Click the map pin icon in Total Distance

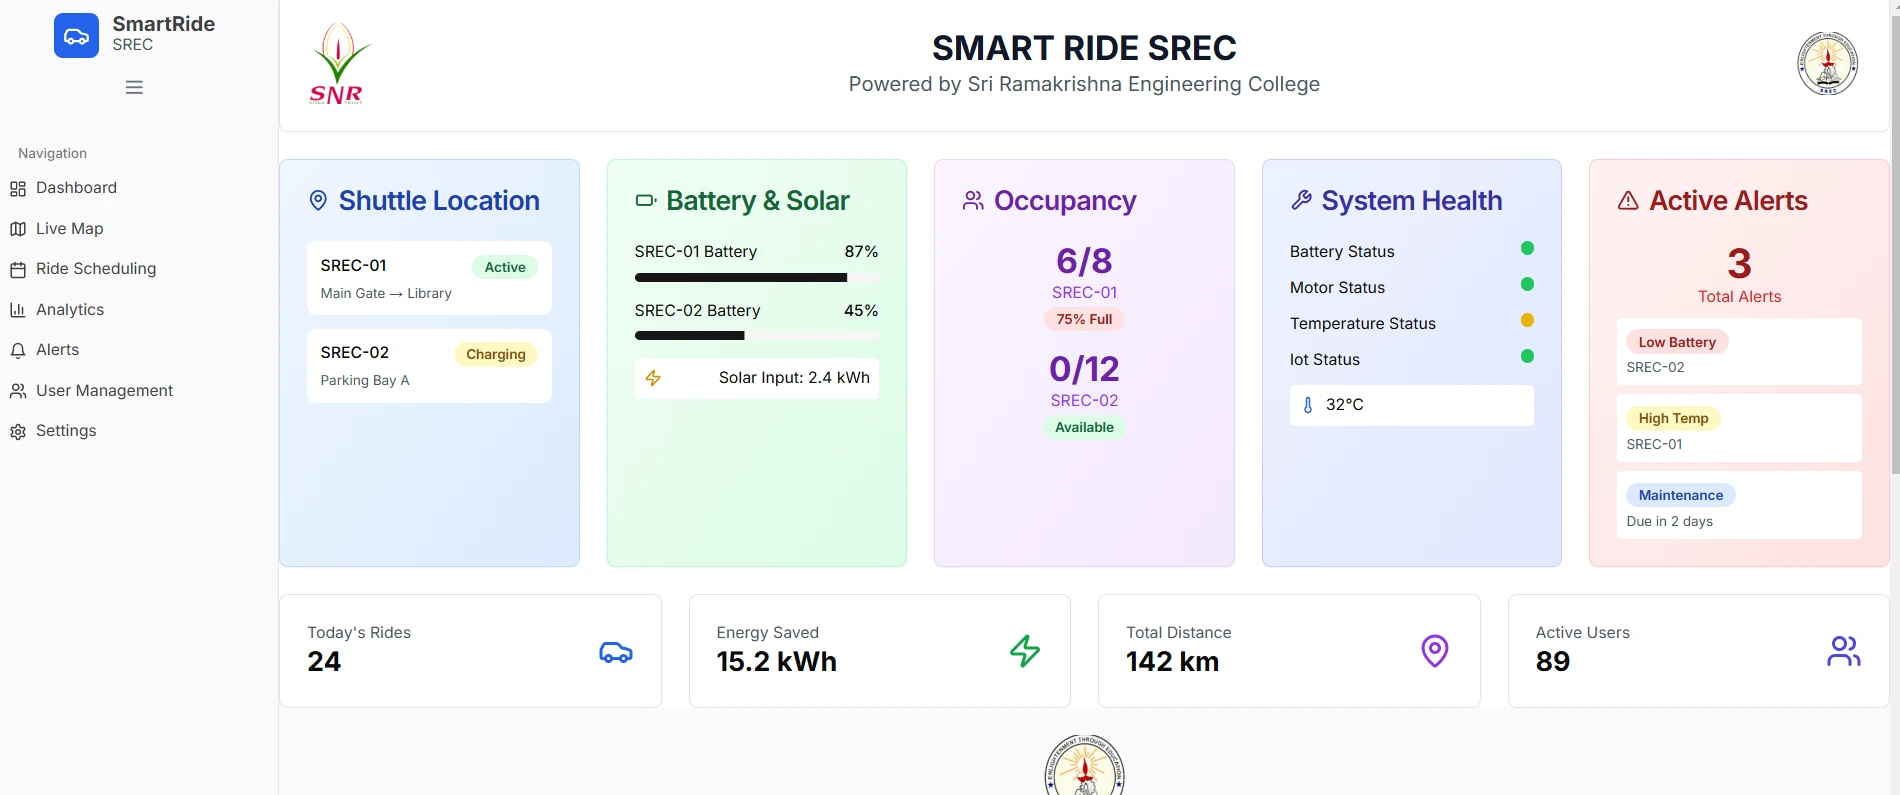coord(1435,651)
